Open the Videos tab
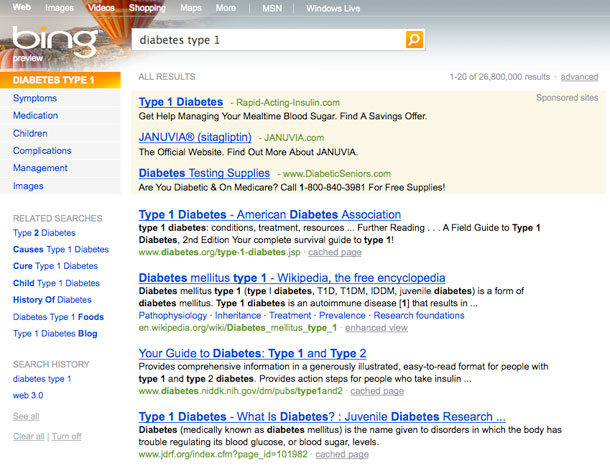Image resolution: width=610 pixels, height=466 pixels. pos(101,8)
